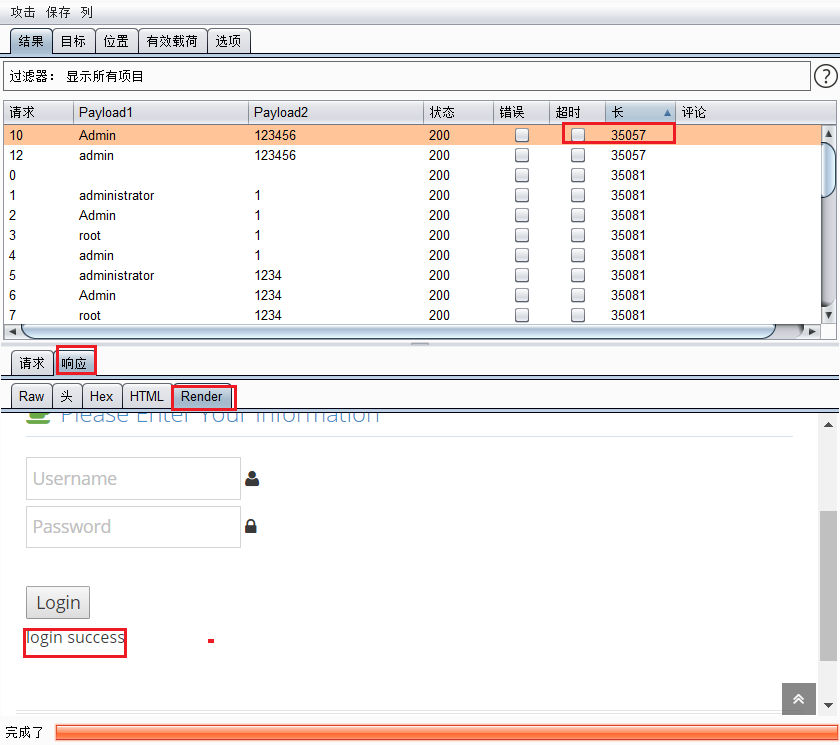Click the scroll-to-top double chevron icon
The width and height of the screenshot is (840, 745).
(798, 698)
